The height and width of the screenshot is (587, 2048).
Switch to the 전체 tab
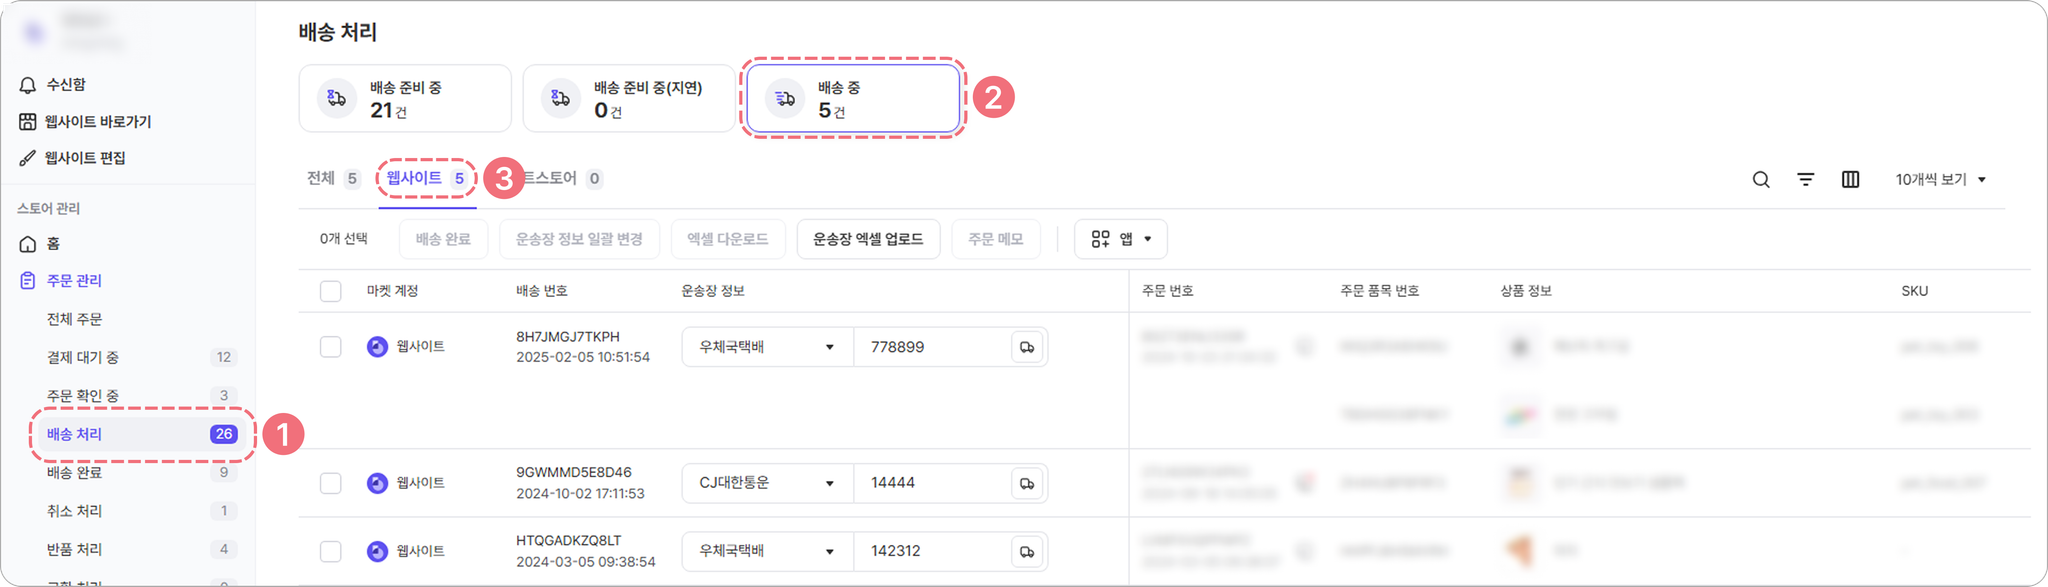click(333, 178)
